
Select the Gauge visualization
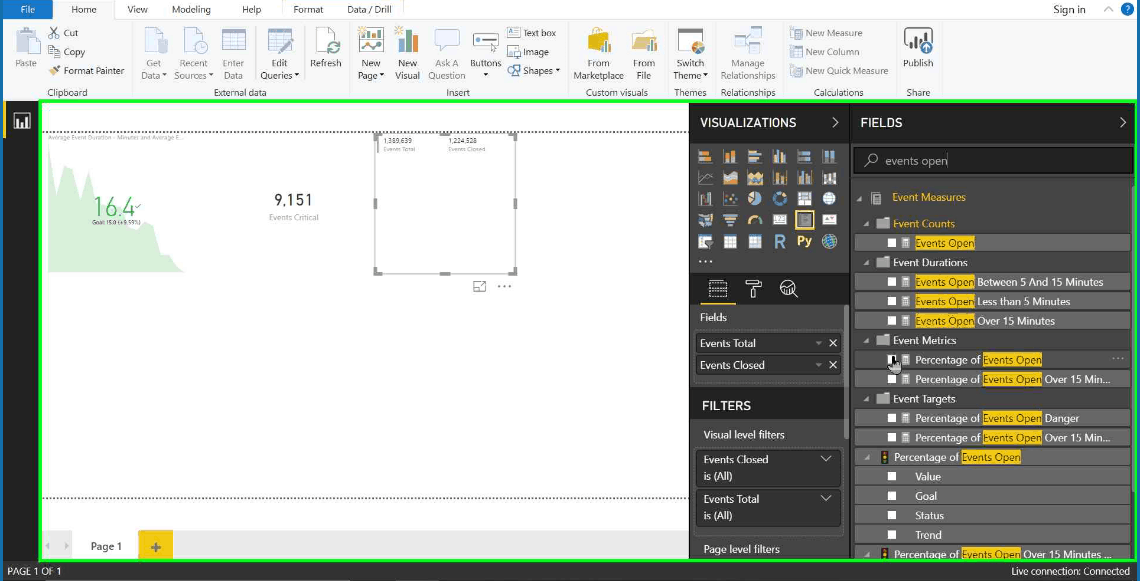755,220
